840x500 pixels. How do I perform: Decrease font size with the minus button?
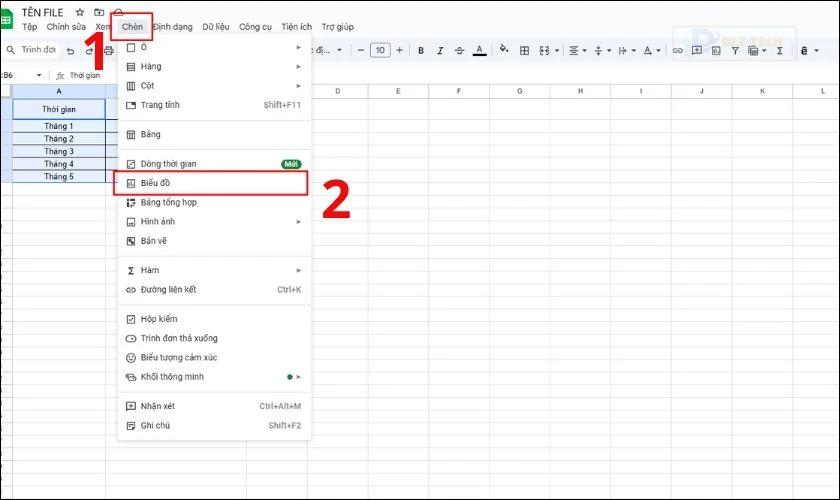361,50
